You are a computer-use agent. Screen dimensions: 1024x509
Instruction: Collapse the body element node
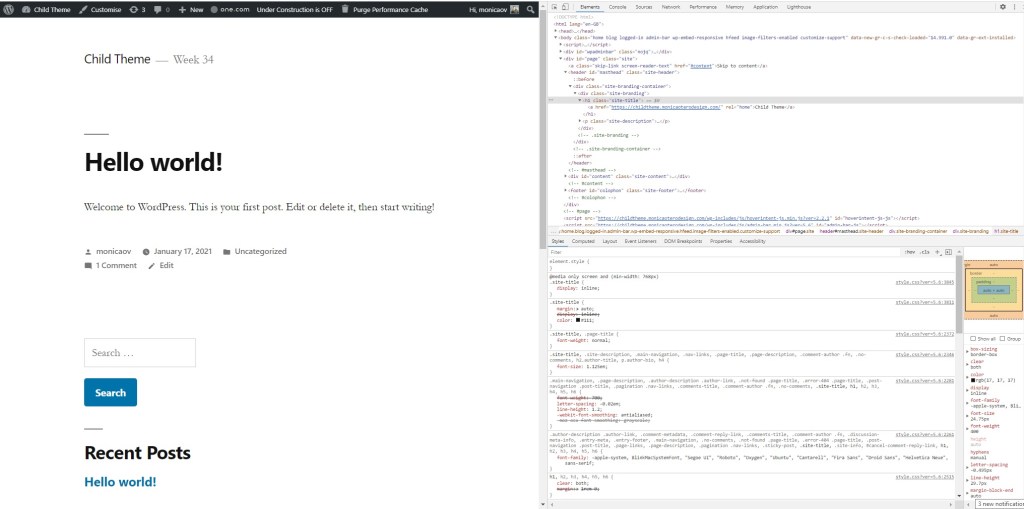pyautogui.click(x=554, y=37)
